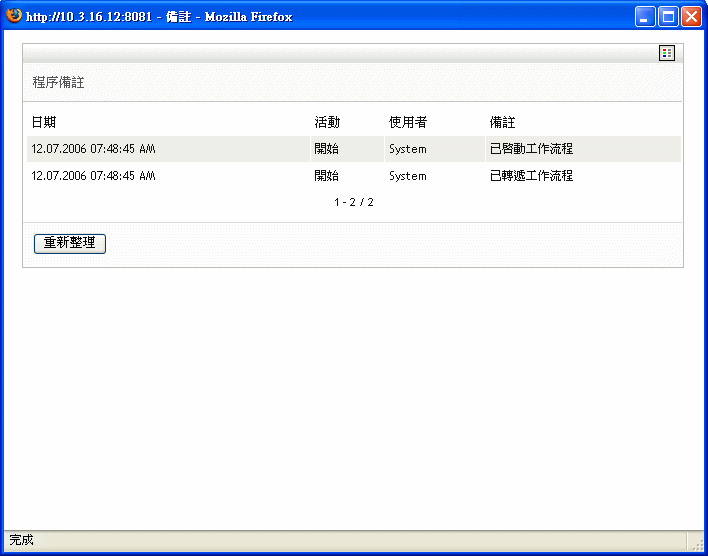Click the 日期 column header
708x556 pixels.
click(44, 122)
